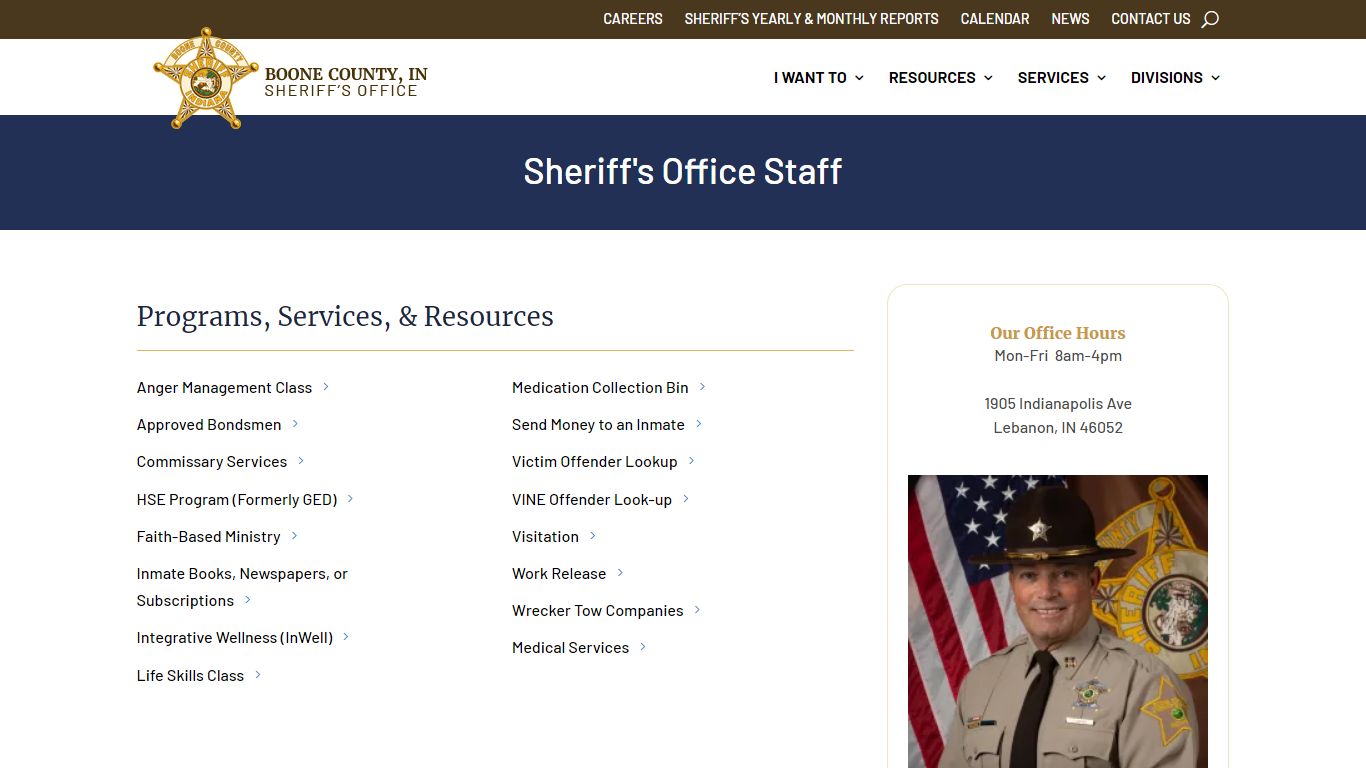The image size is (1366, 768).
Task: Click Programs, Services, & Resources heading
Action: pyautogui.click(x=345, y=316)
